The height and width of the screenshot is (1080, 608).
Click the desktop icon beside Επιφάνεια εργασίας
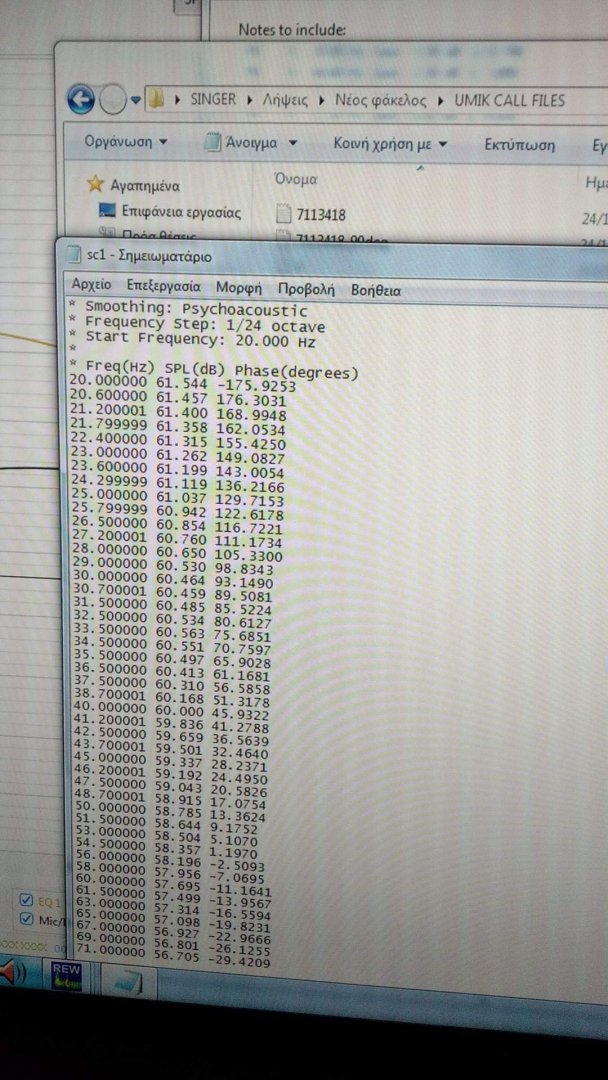(107, 209)
